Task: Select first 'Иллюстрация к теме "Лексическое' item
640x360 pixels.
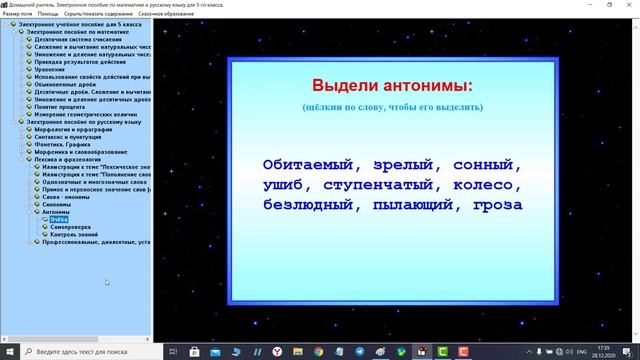Action: 96,167
